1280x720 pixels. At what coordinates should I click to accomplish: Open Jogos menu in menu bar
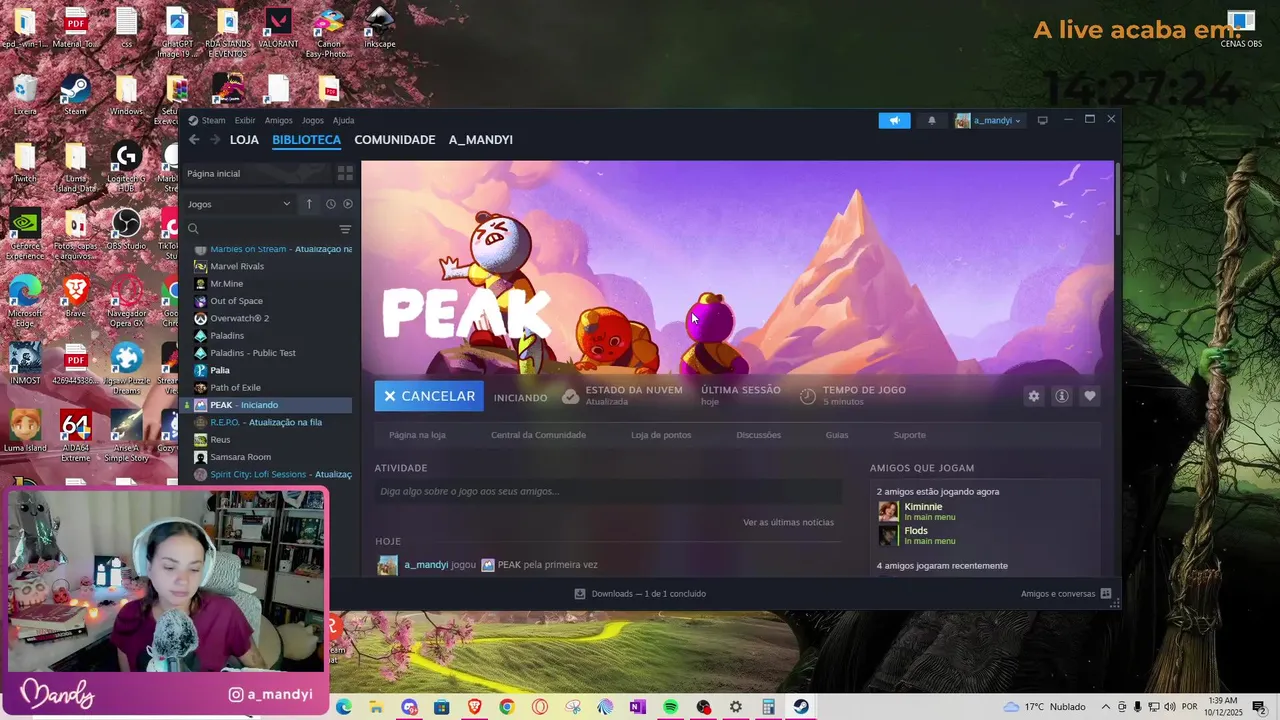click(313, 120)
